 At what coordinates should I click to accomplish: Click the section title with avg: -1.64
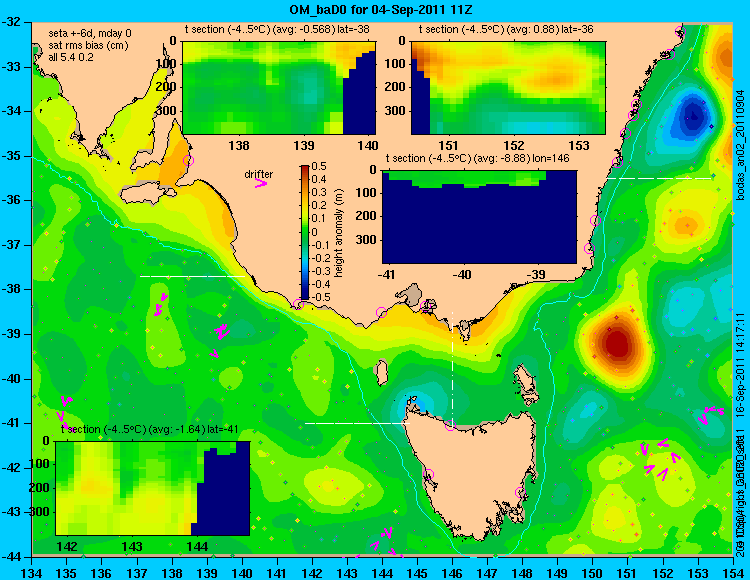point(149,429)
